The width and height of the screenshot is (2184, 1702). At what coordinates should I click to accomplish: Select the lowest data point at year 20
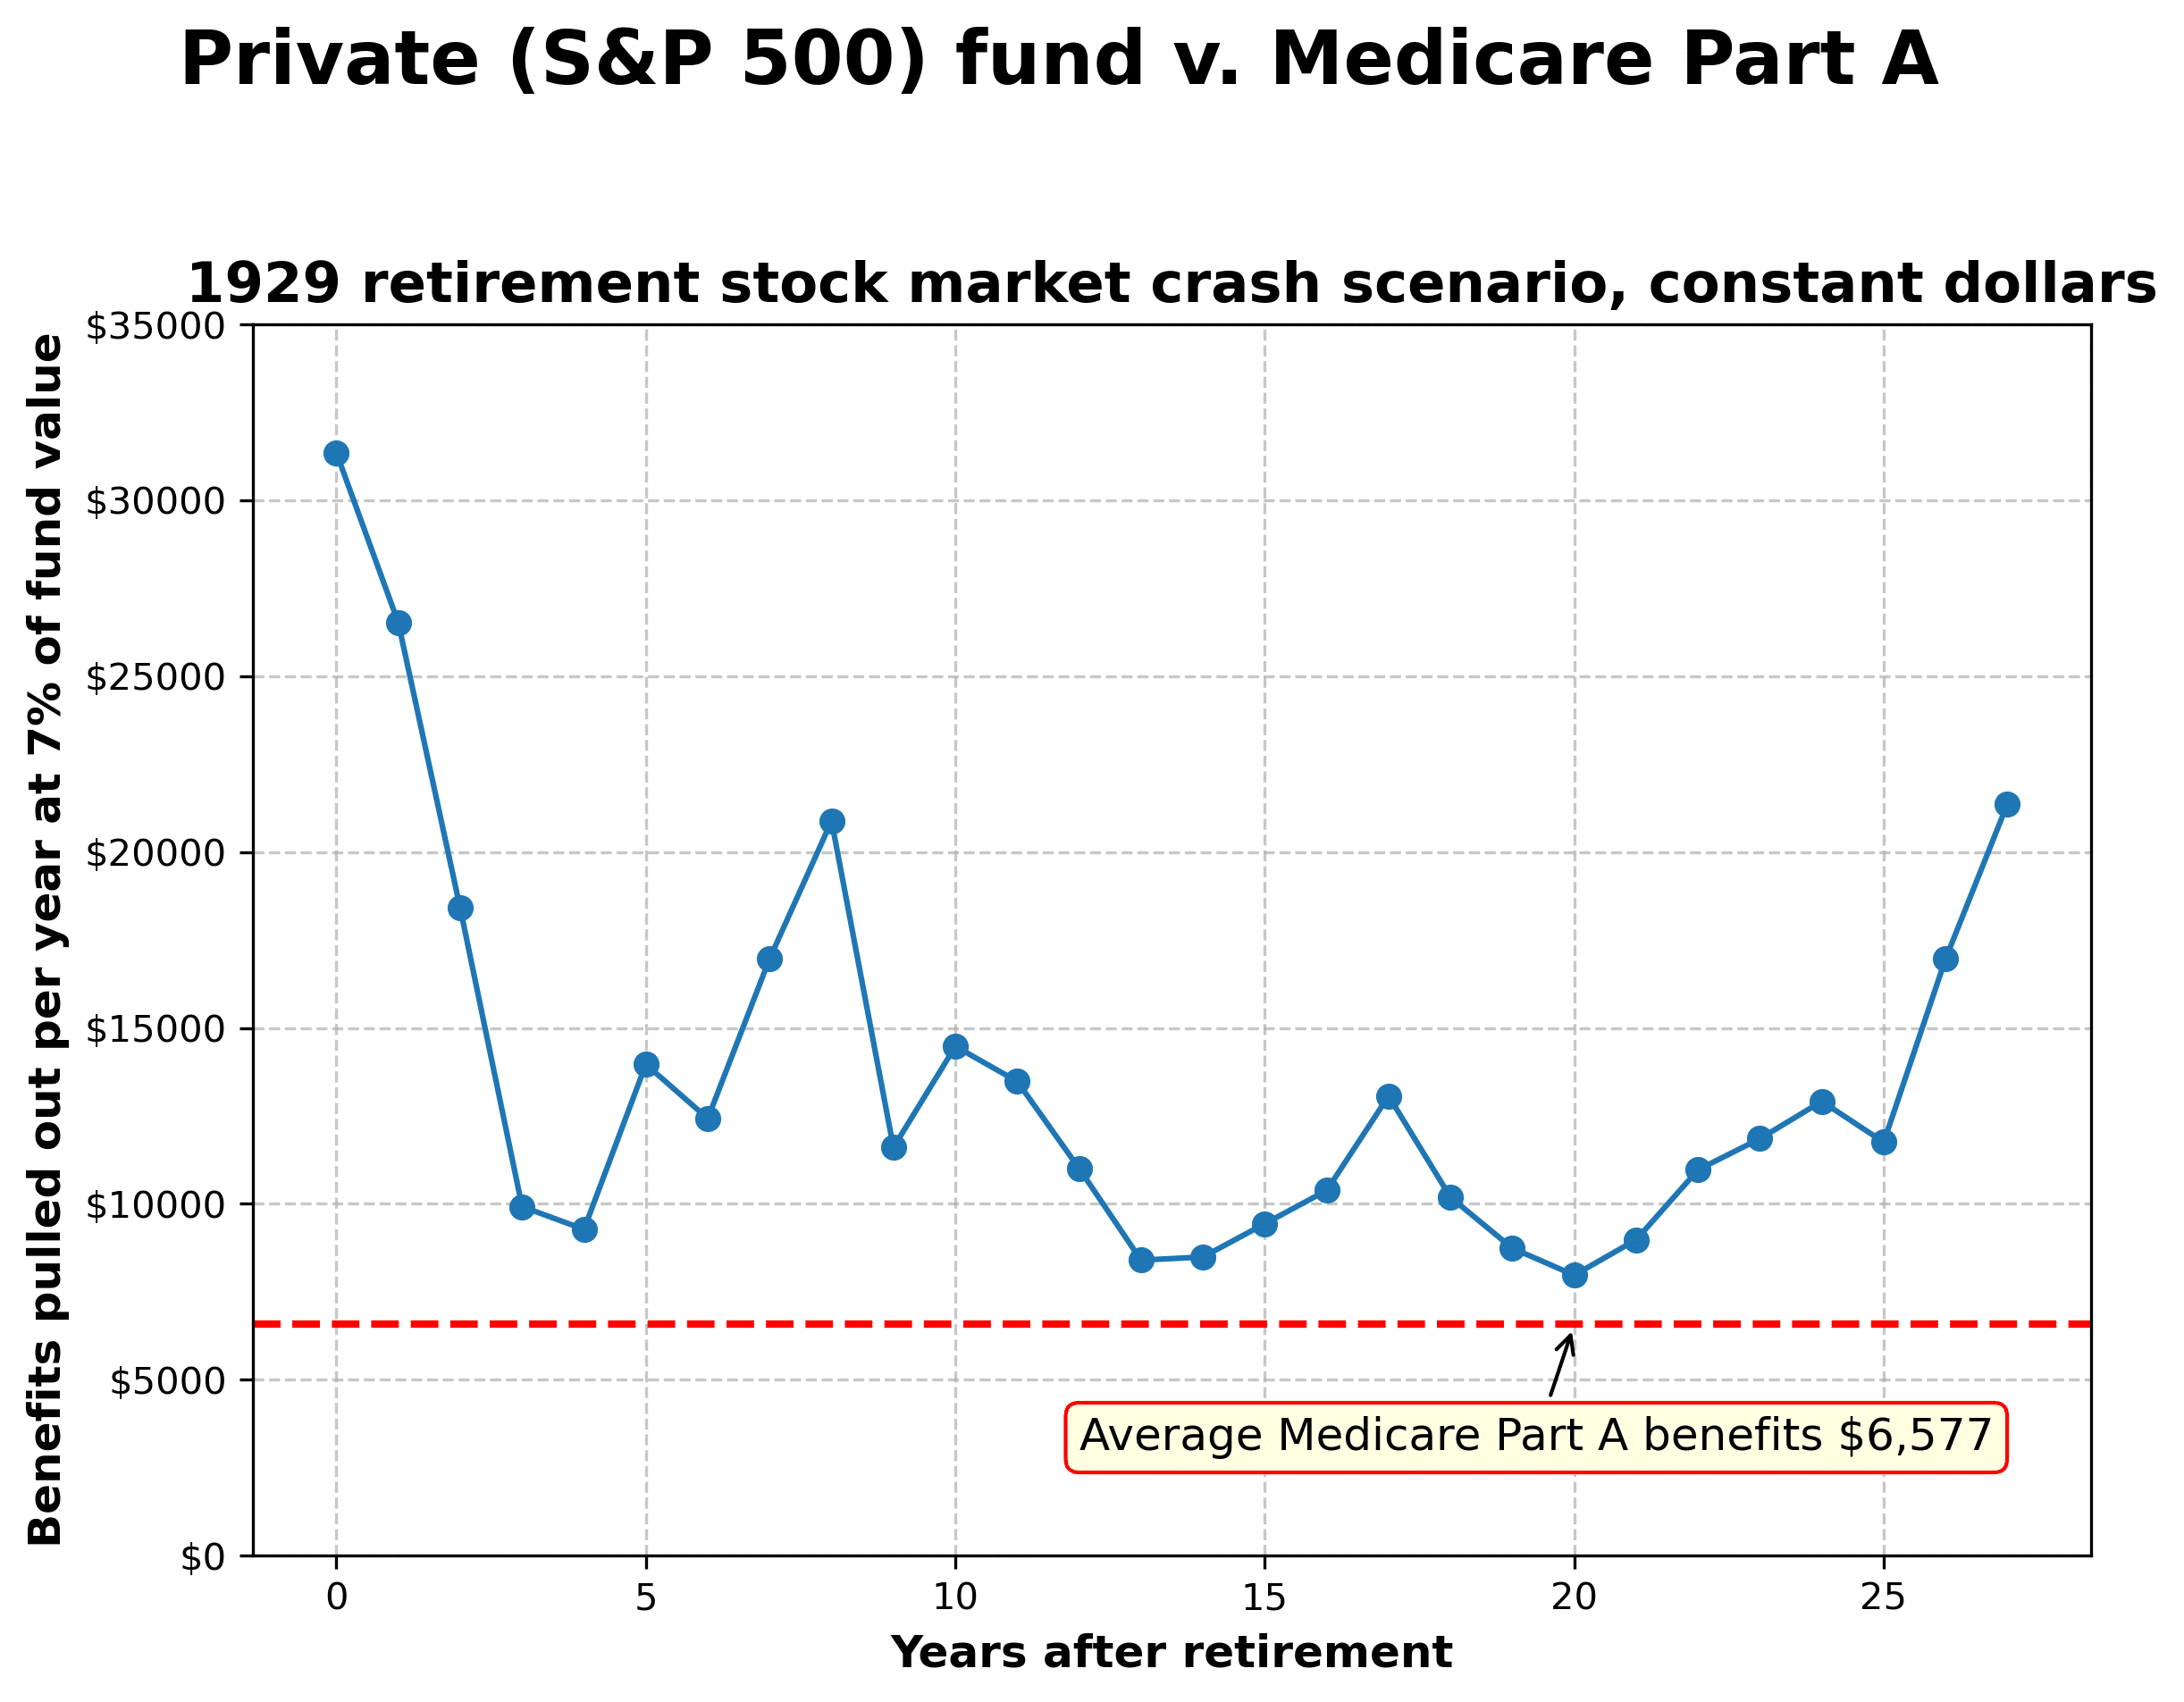click(1575, 1275)
